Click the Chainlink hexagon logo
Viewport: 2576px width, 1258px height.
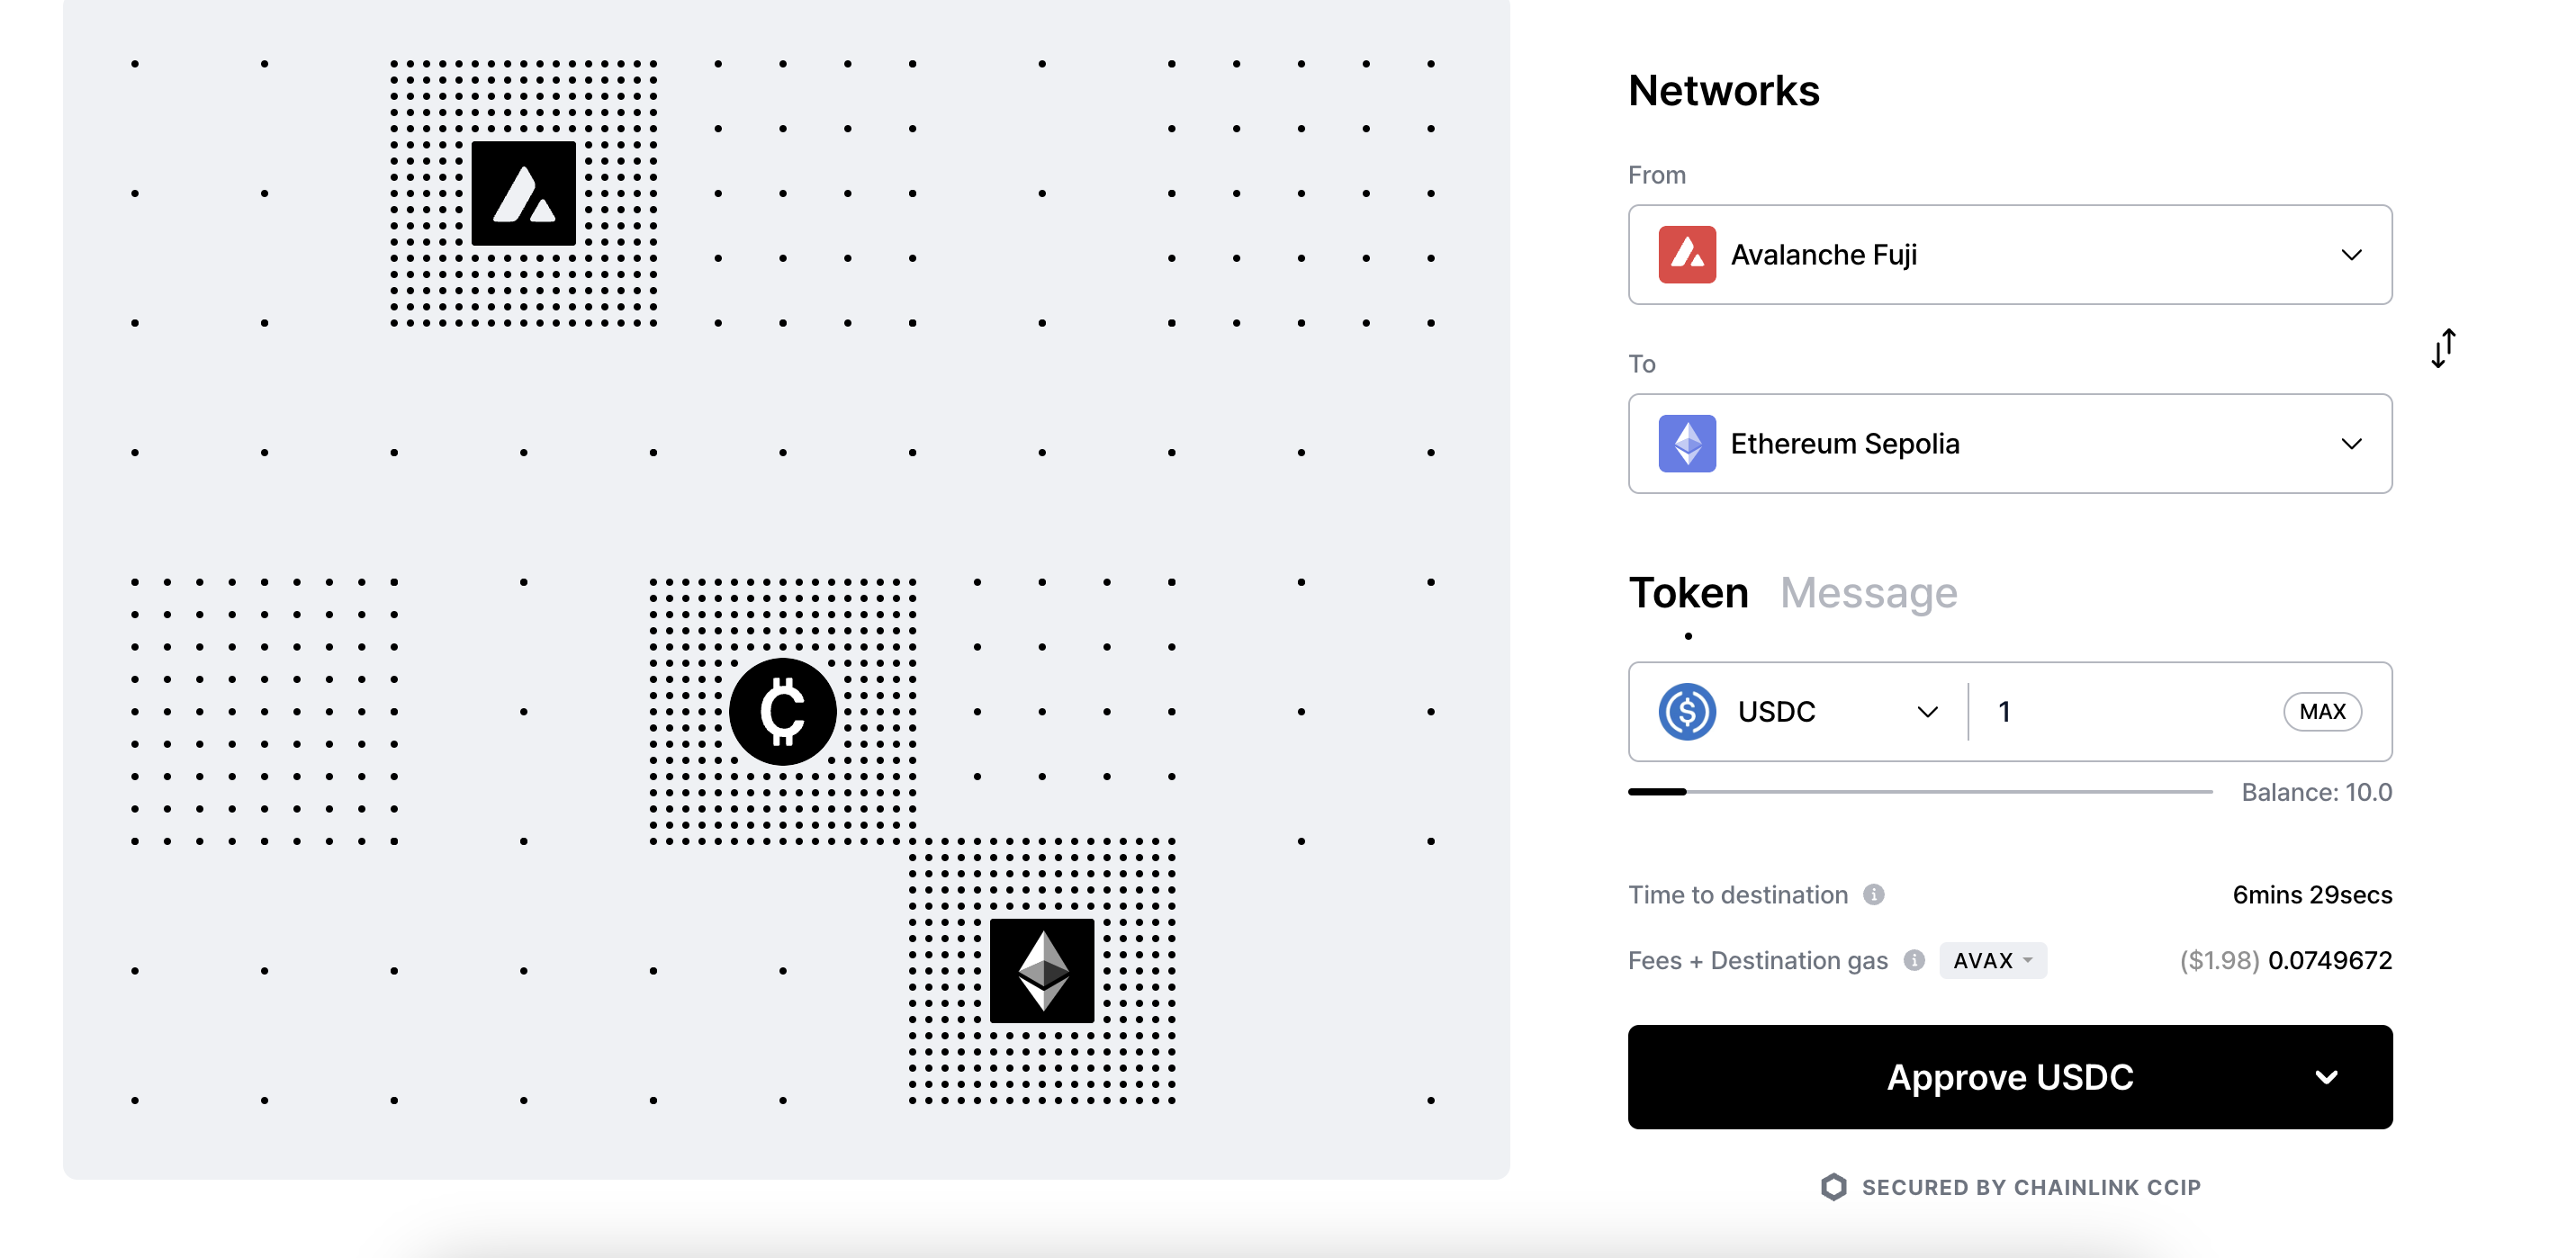pos(1833,1187)
